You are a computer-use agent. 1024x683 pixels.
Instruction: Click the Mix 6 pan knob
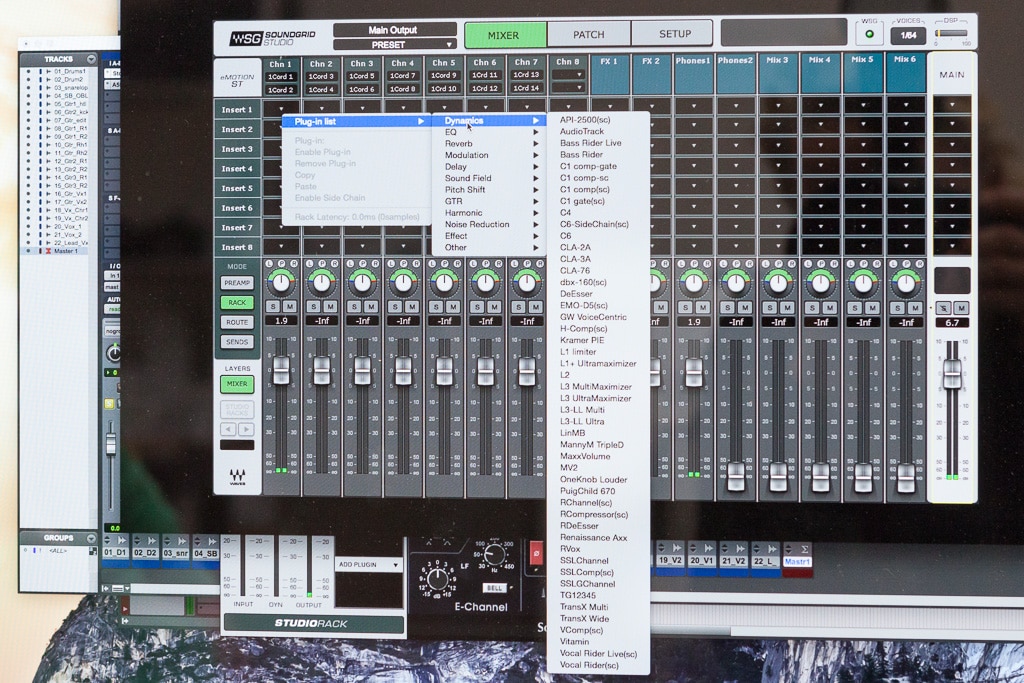(x=906, y=283)
